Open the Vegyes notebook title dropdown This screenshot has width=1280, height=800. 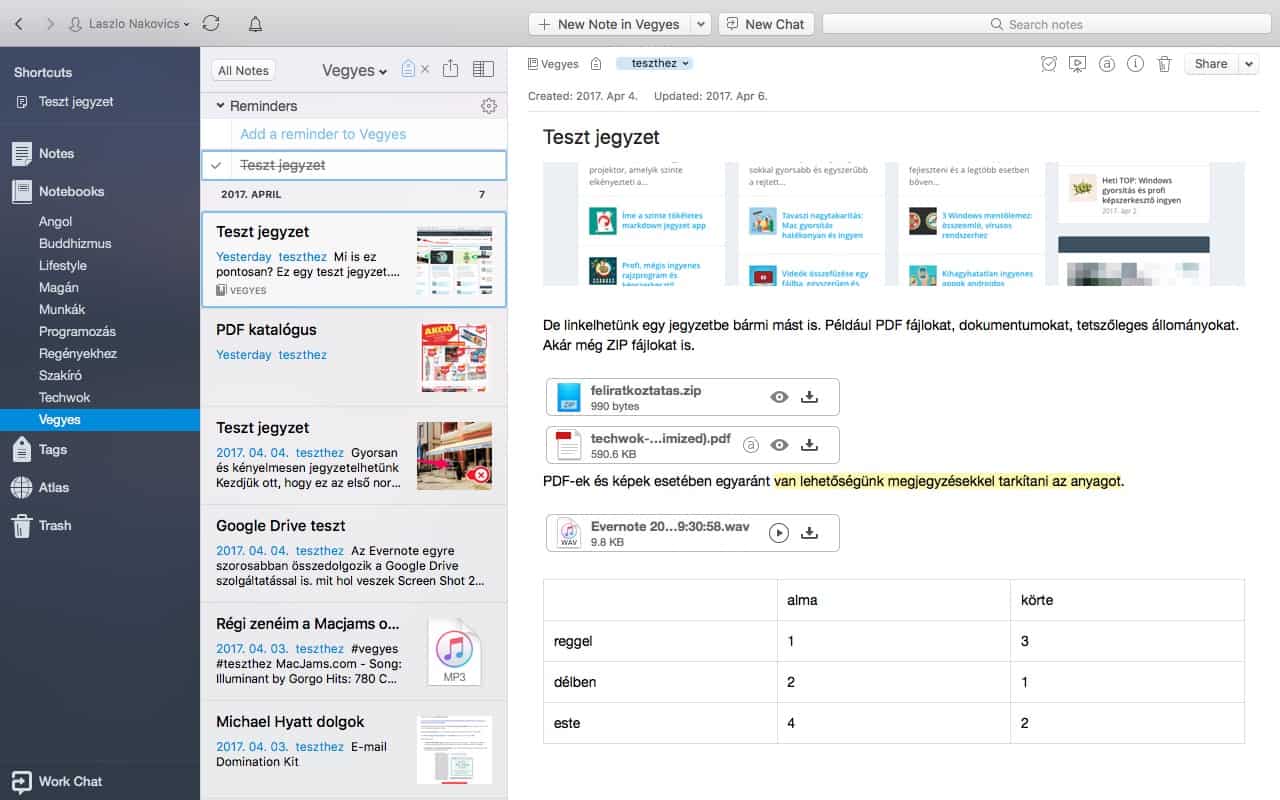[355, 70]
